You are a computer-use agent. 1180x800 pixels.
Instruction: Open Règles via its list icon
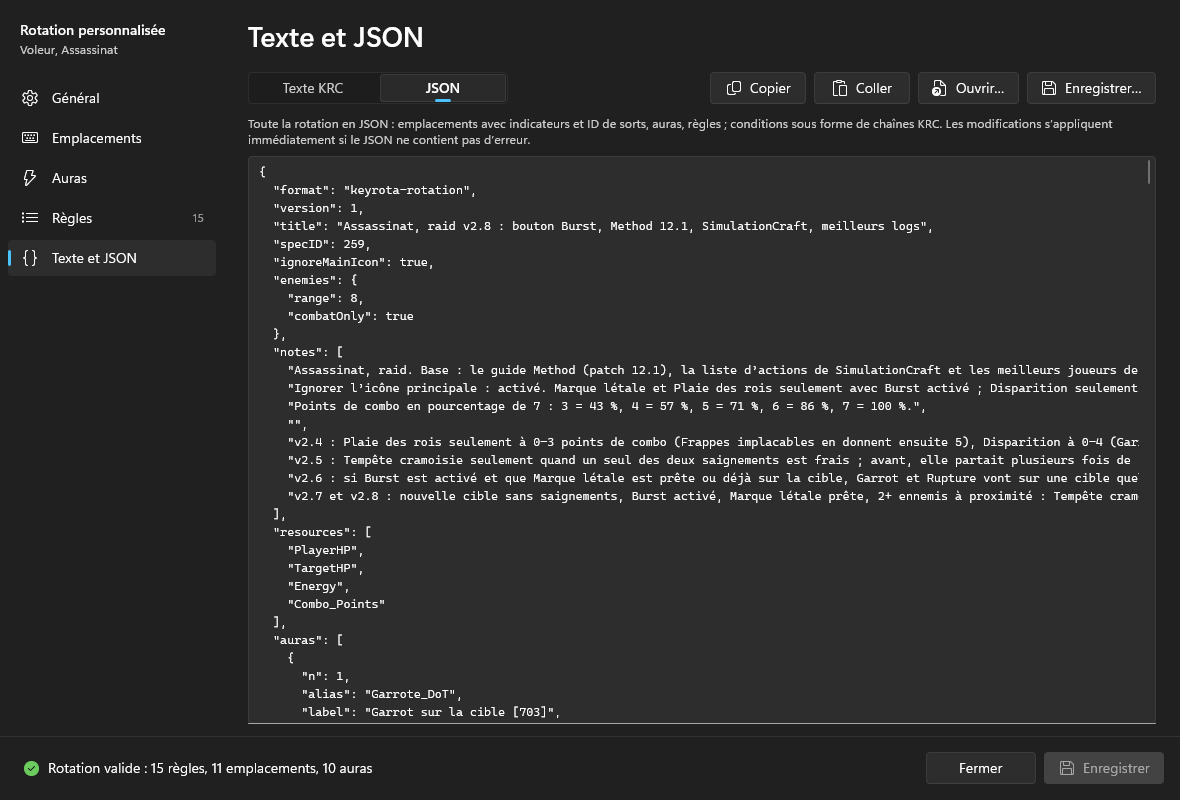pyautogui.click(x=30, y=217)
